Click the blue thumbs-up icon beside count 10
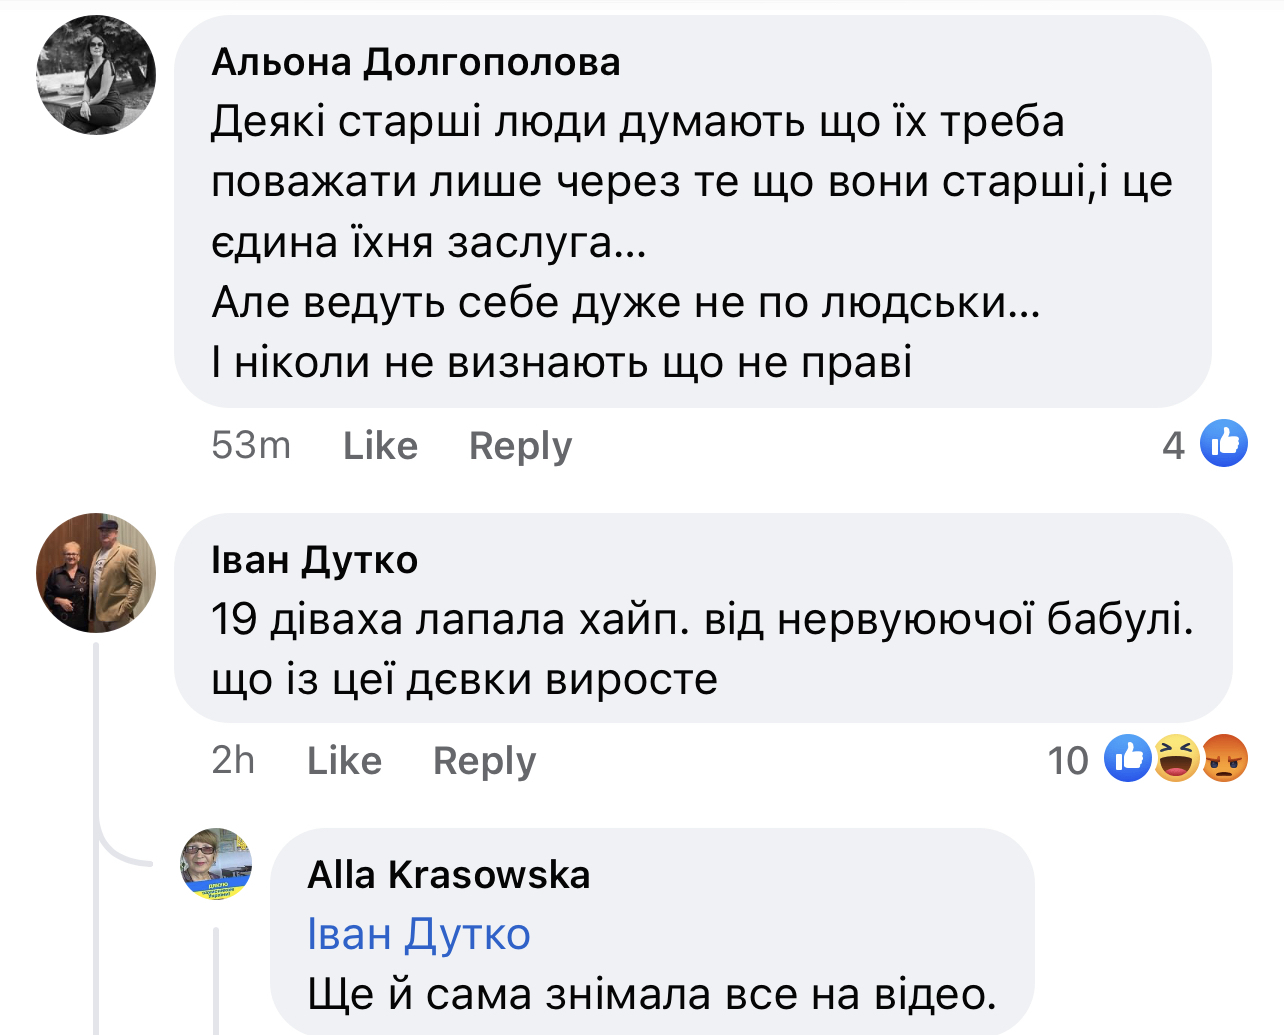 [1128, 759]
